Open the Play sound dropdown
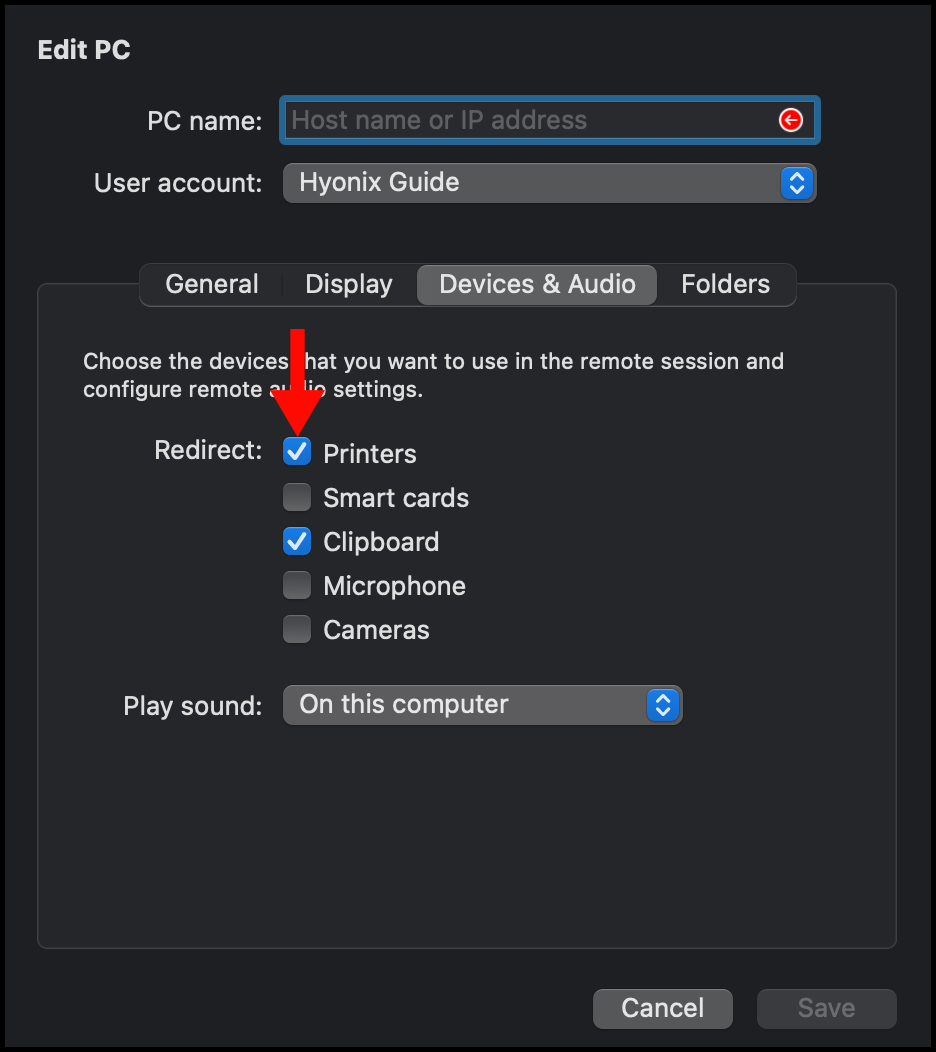Screen dimensions: 936x1052 [483, 705]
